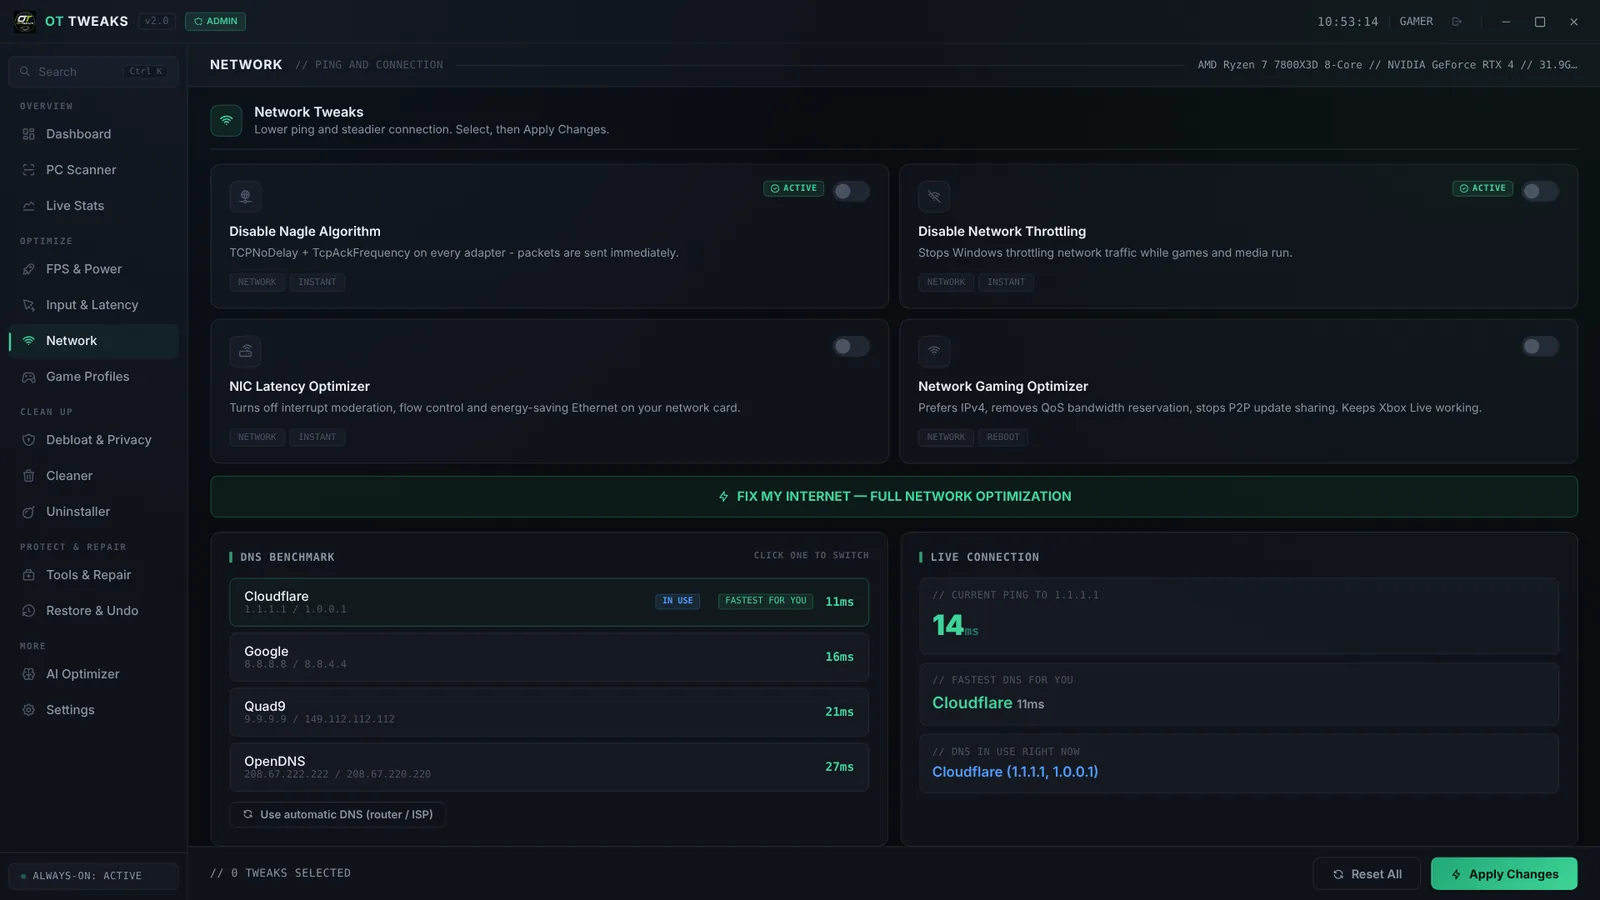Viewport: 1600px width, 900px height.
Task: Click the FPS & Power rocket icon
Action: tap(29, 269)
